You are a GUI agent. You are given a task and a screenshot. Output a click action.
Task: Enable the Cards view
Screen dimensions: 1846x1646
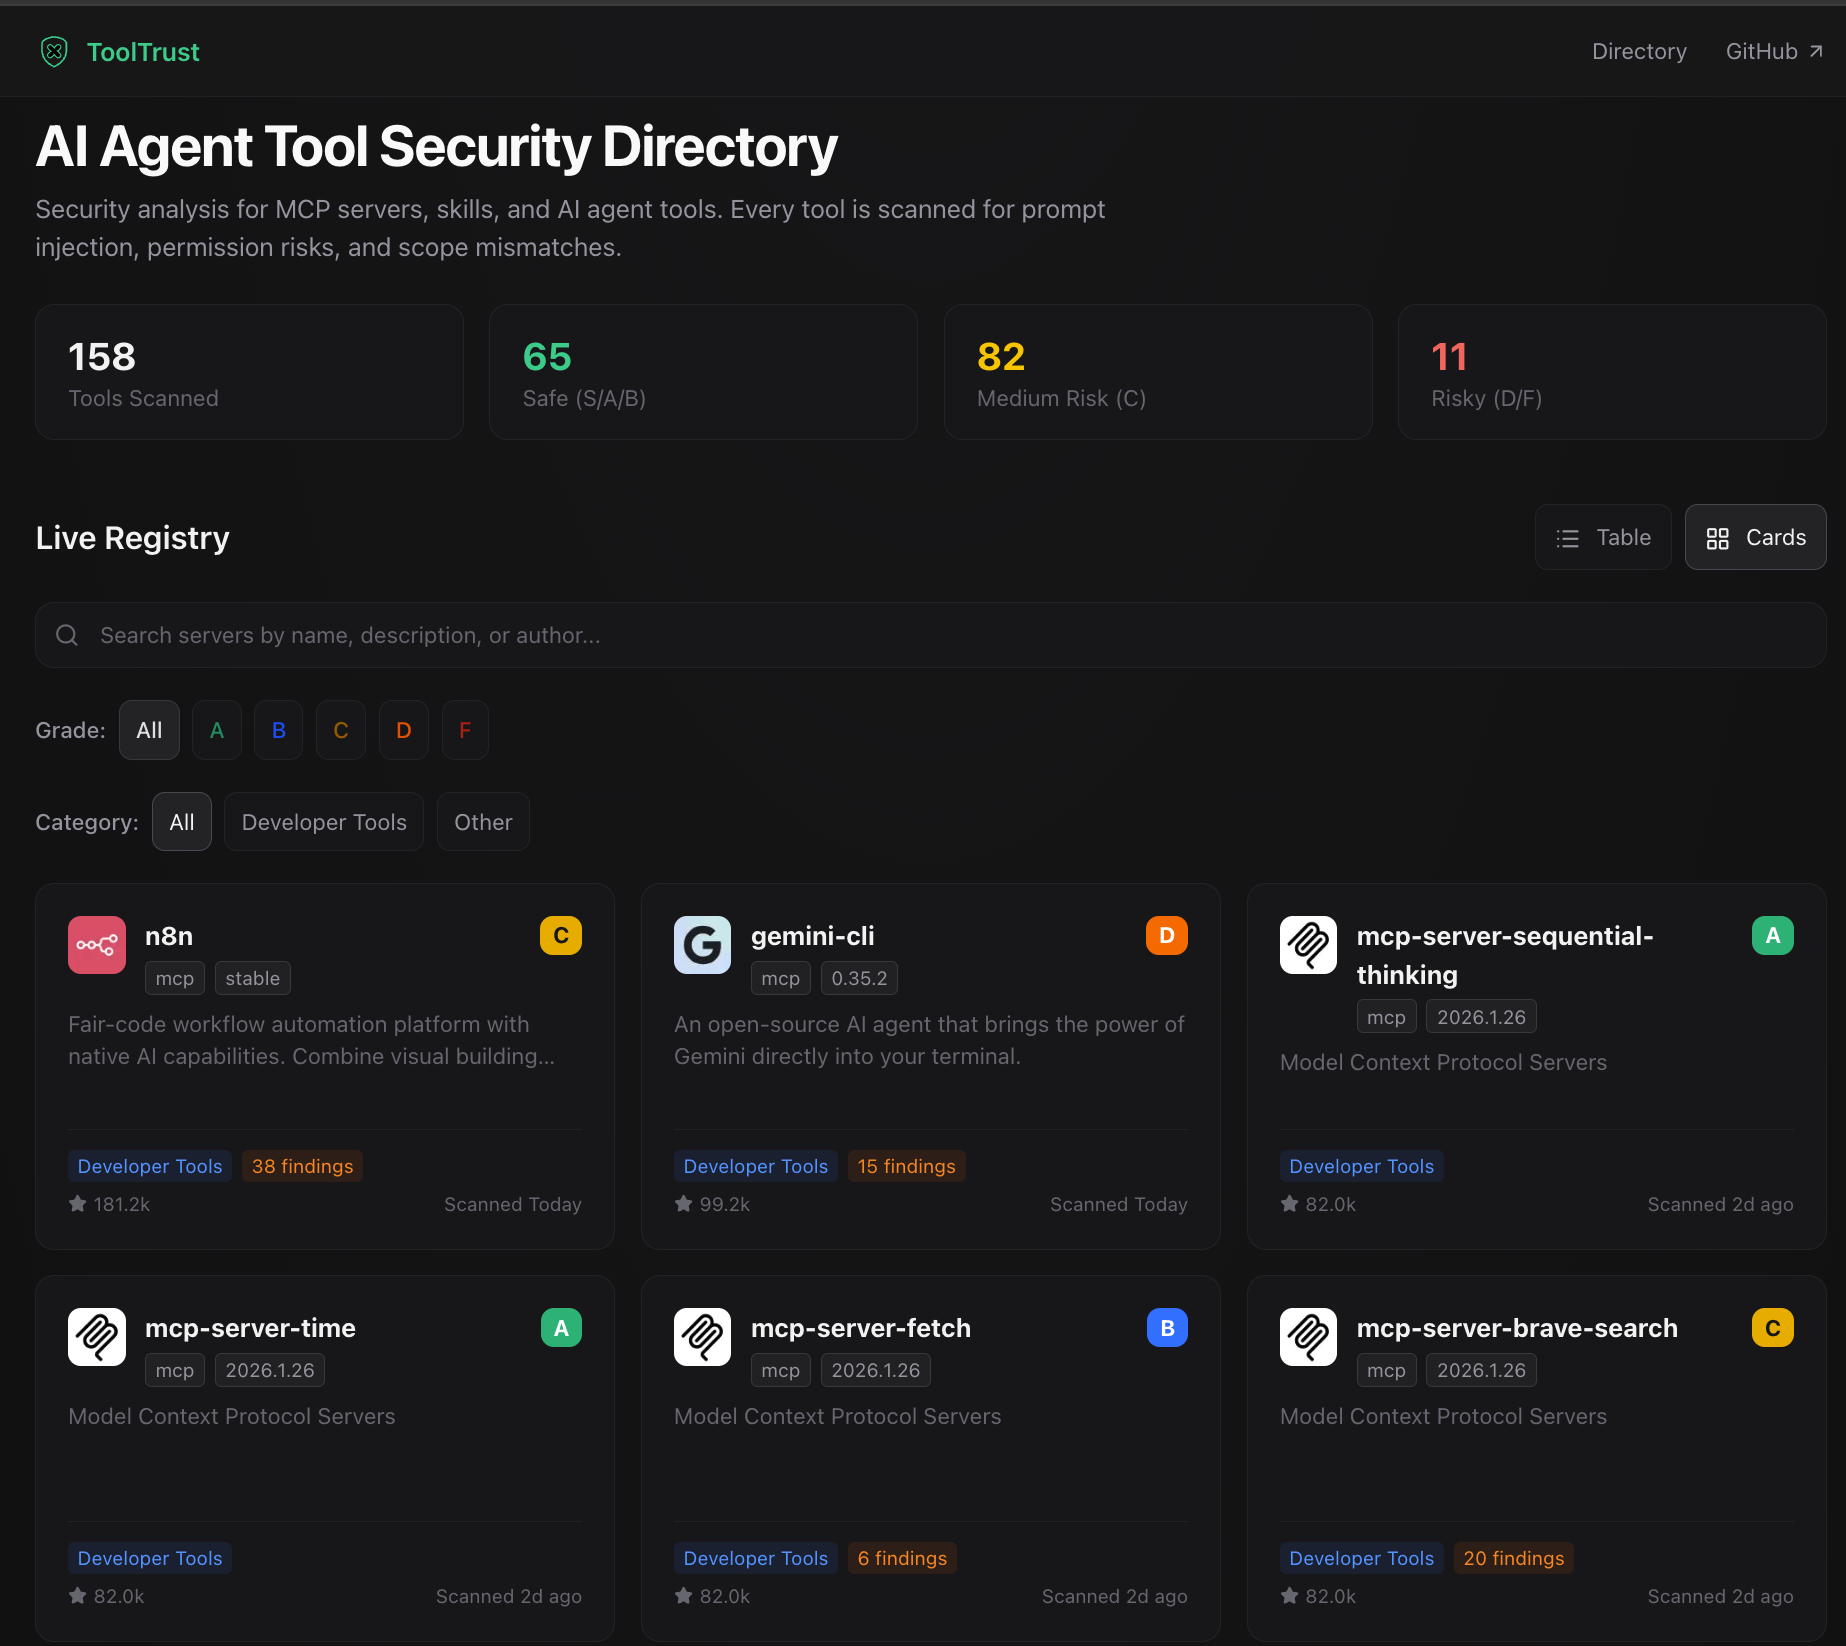(1755, 537)
